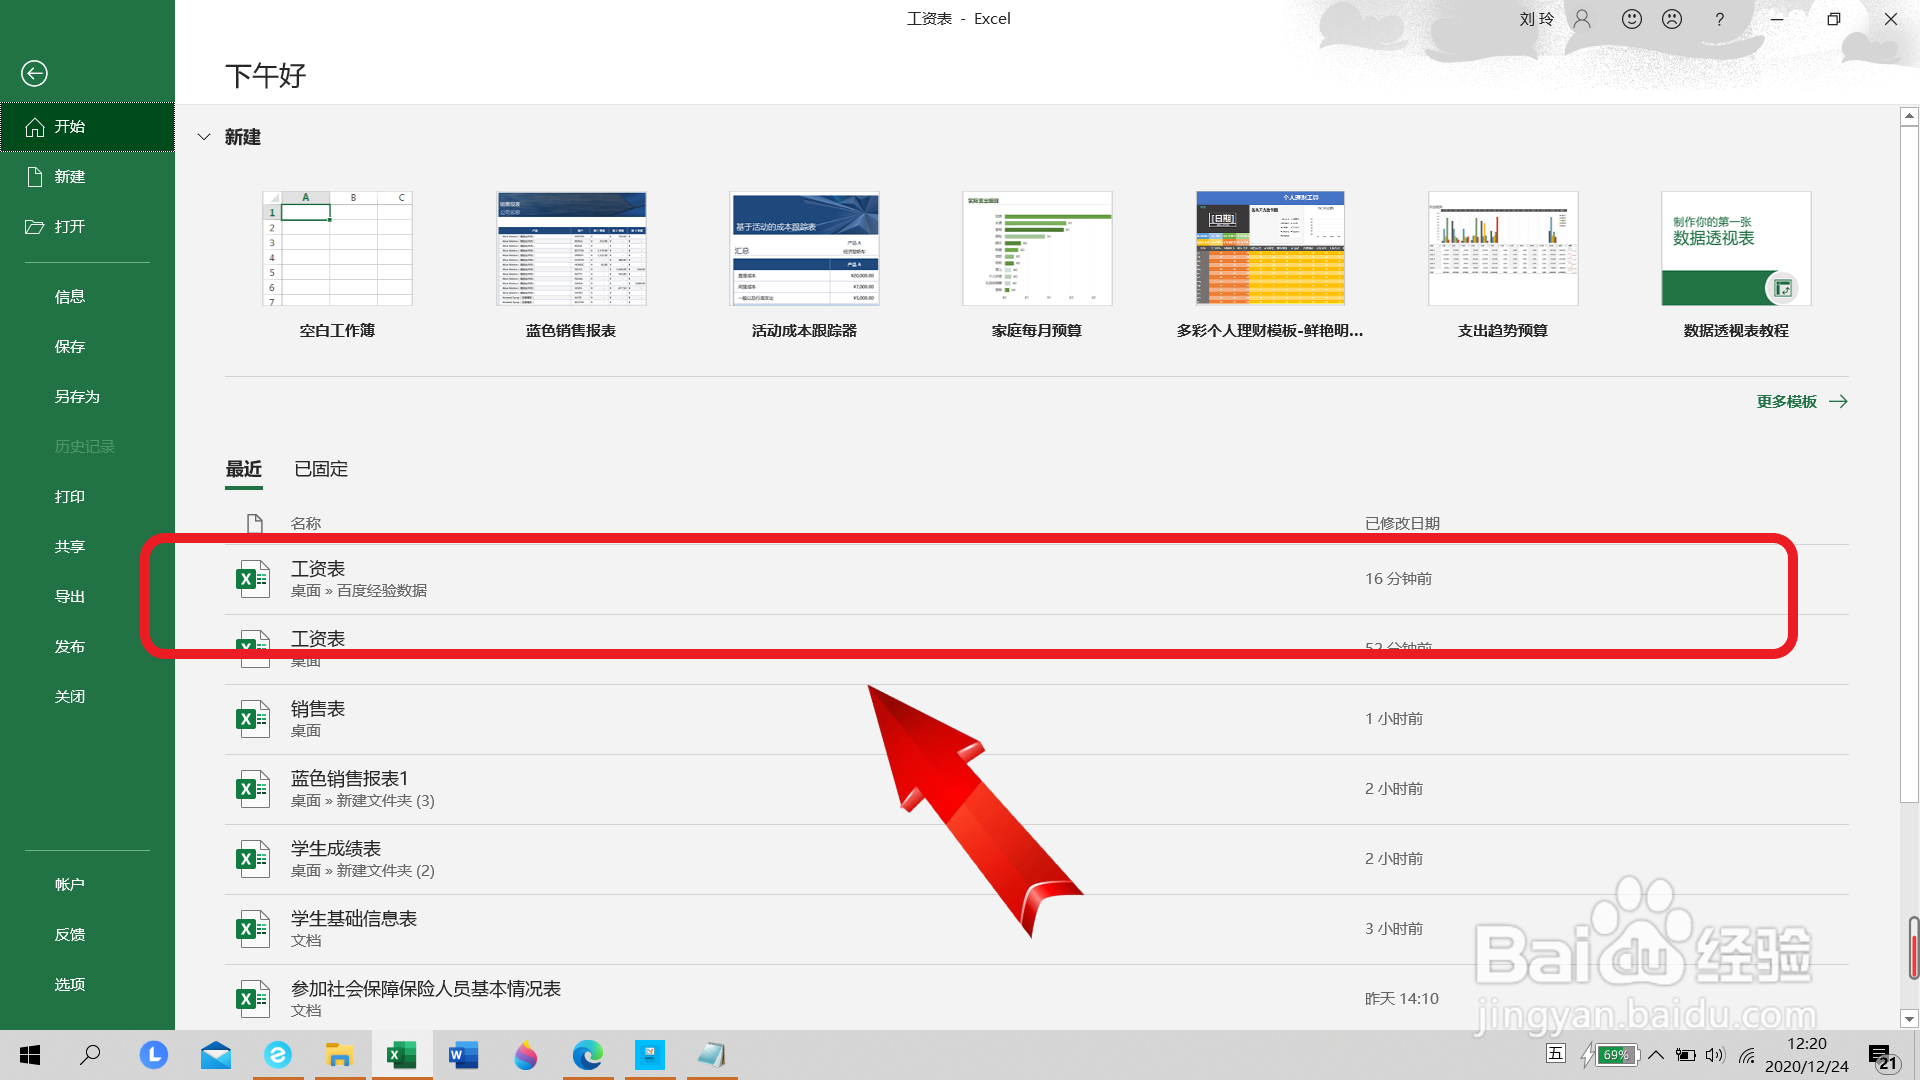Switch to the Excel taskbar icon
Image resolution: width=1920 pixels, height=1080 pixels.
point(402,1055)
